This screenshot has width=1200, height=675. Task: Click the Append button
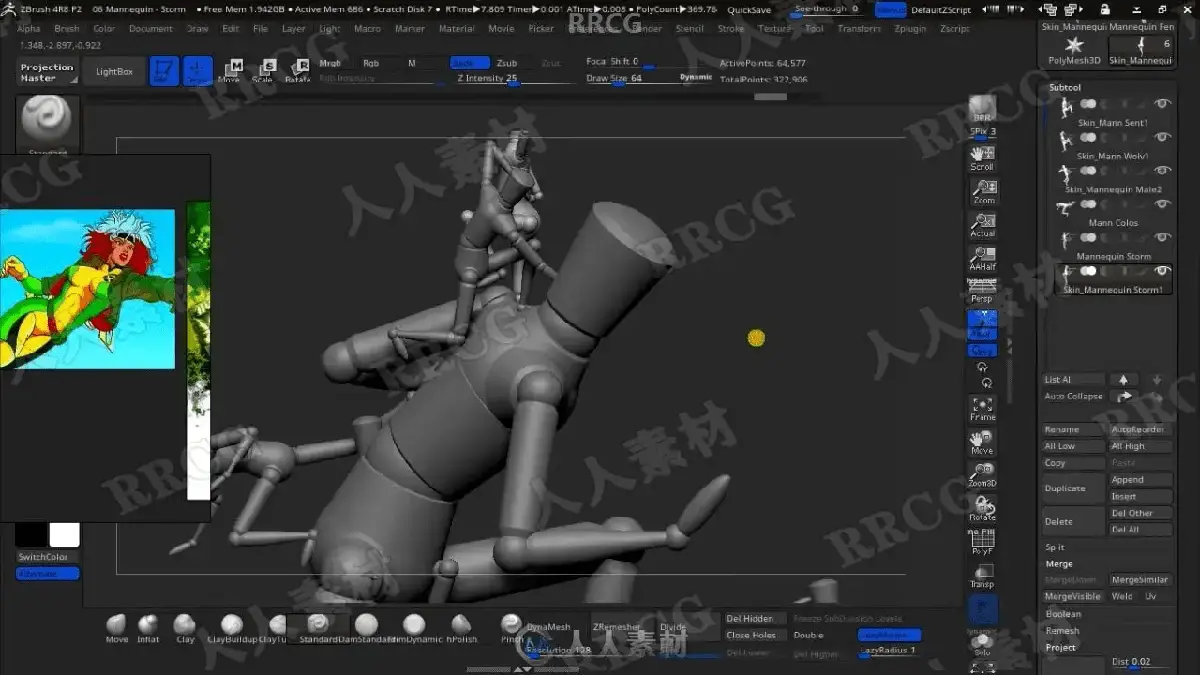click(x=1141, y=480)
